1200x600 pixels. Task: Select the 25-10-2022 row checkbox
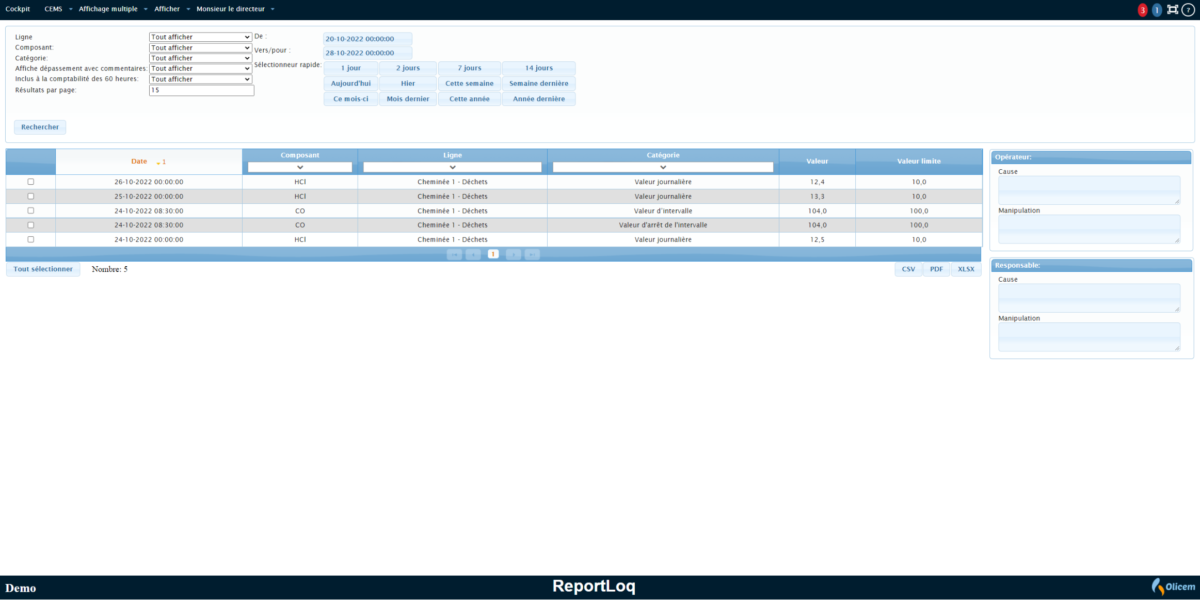31,196
